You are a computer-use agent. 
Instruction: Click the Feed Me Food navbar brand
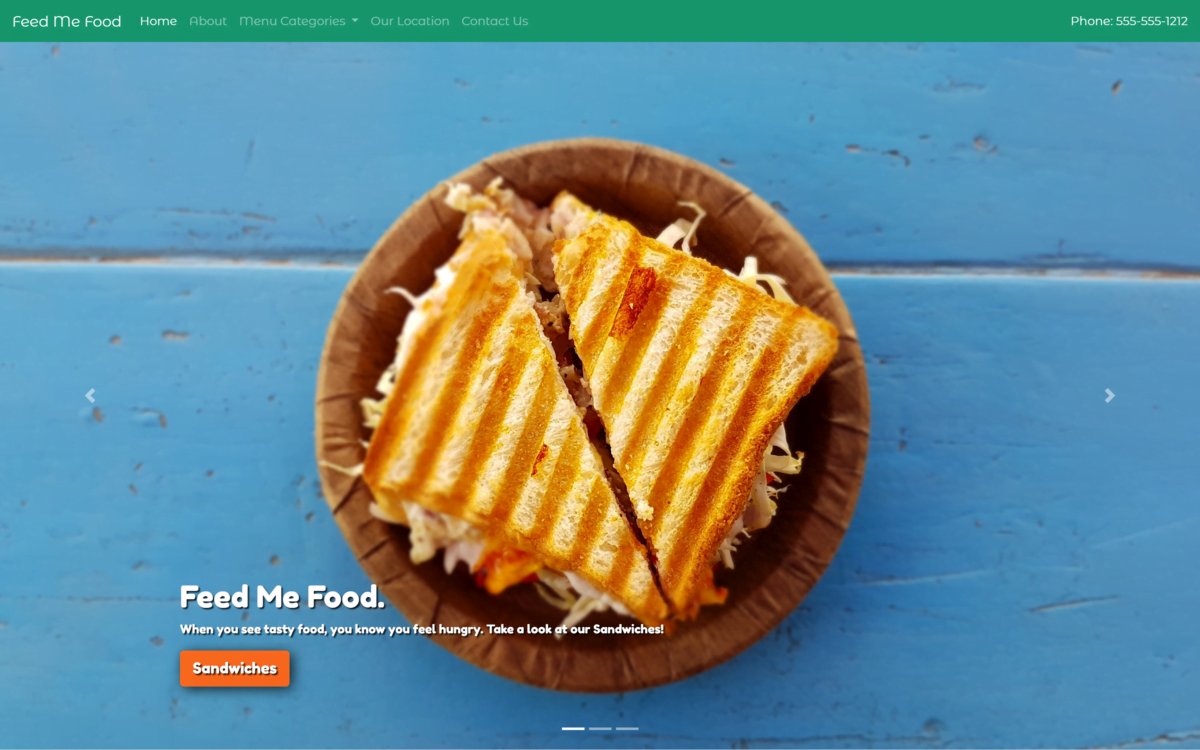[x=67, y=21]
